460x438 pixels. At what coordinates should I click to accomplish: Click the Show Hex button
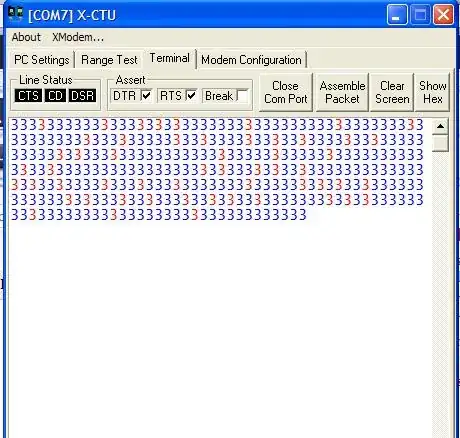coord(432,92)
